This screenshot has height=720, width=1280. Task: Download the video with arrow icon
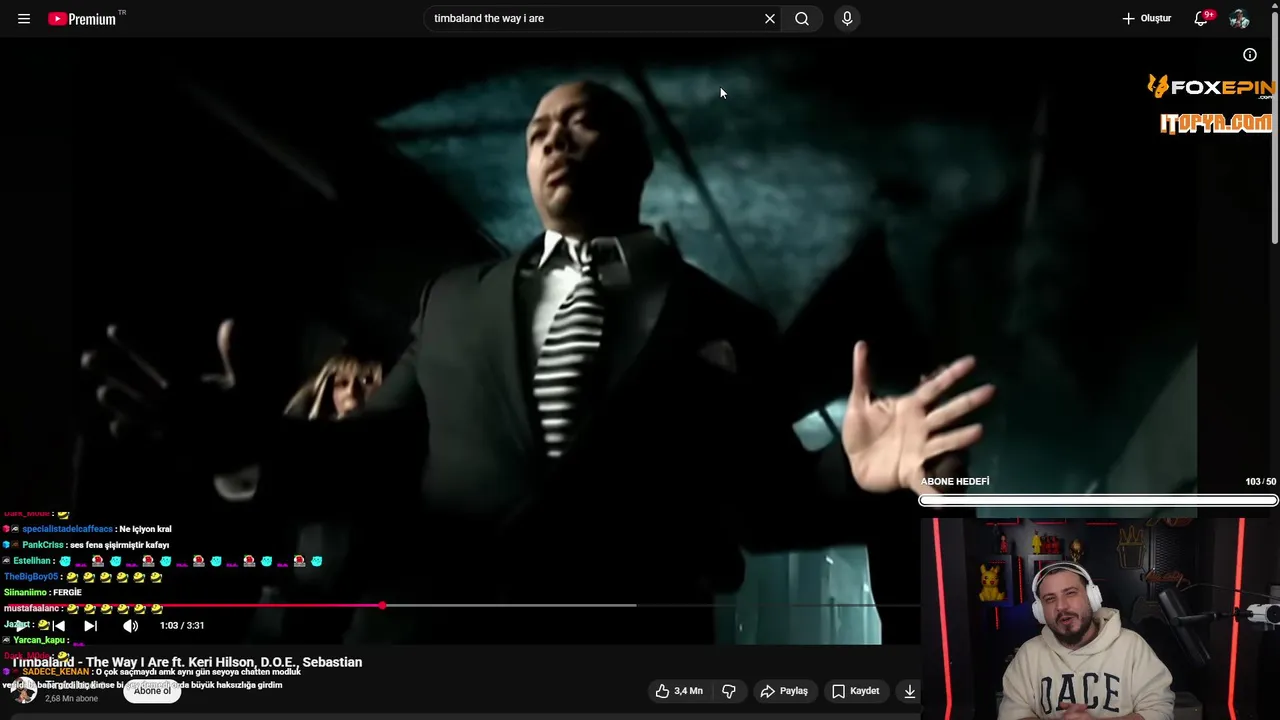coord(909,691)
